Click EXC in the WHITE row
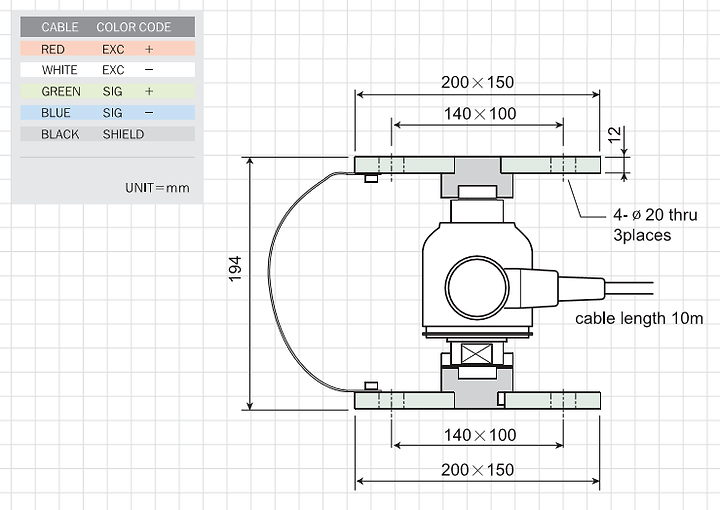 tap(113, 70)
